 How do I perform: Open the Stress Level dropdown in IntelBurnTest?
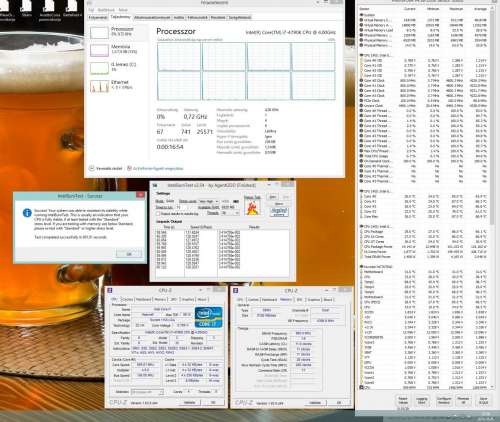point(209,201)
